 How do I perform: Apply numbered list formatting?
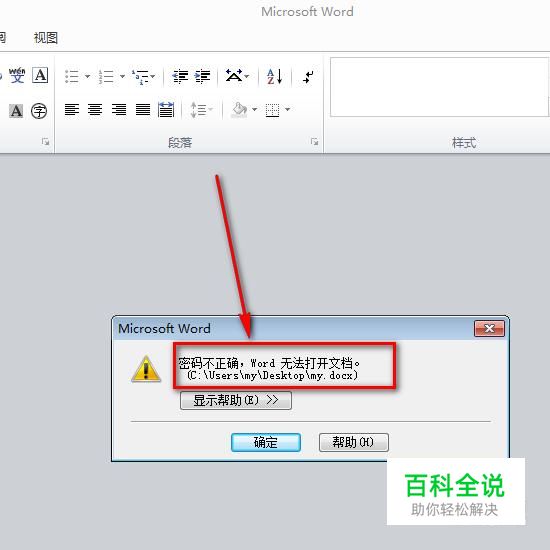click(x=106, y=76)
